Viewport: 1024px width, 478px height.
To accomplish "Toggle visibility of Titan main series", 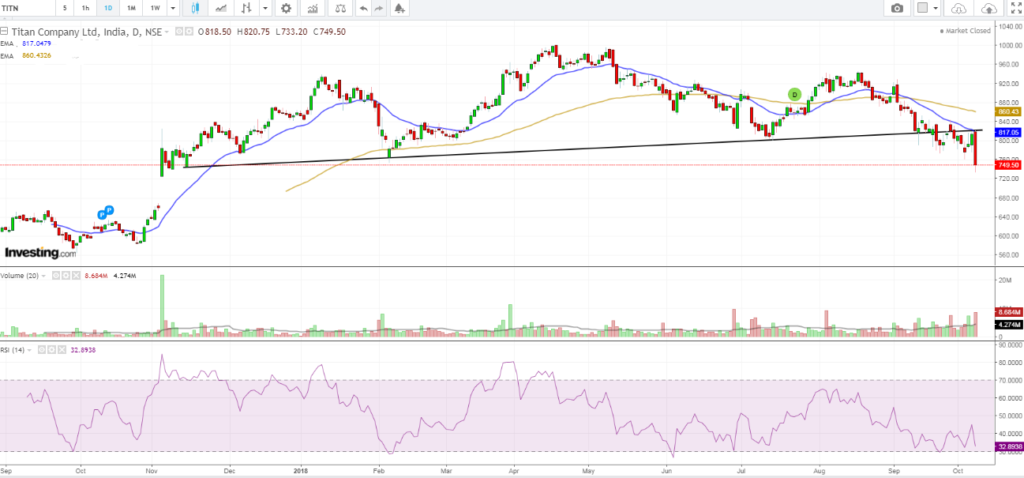I will (180, 31).
